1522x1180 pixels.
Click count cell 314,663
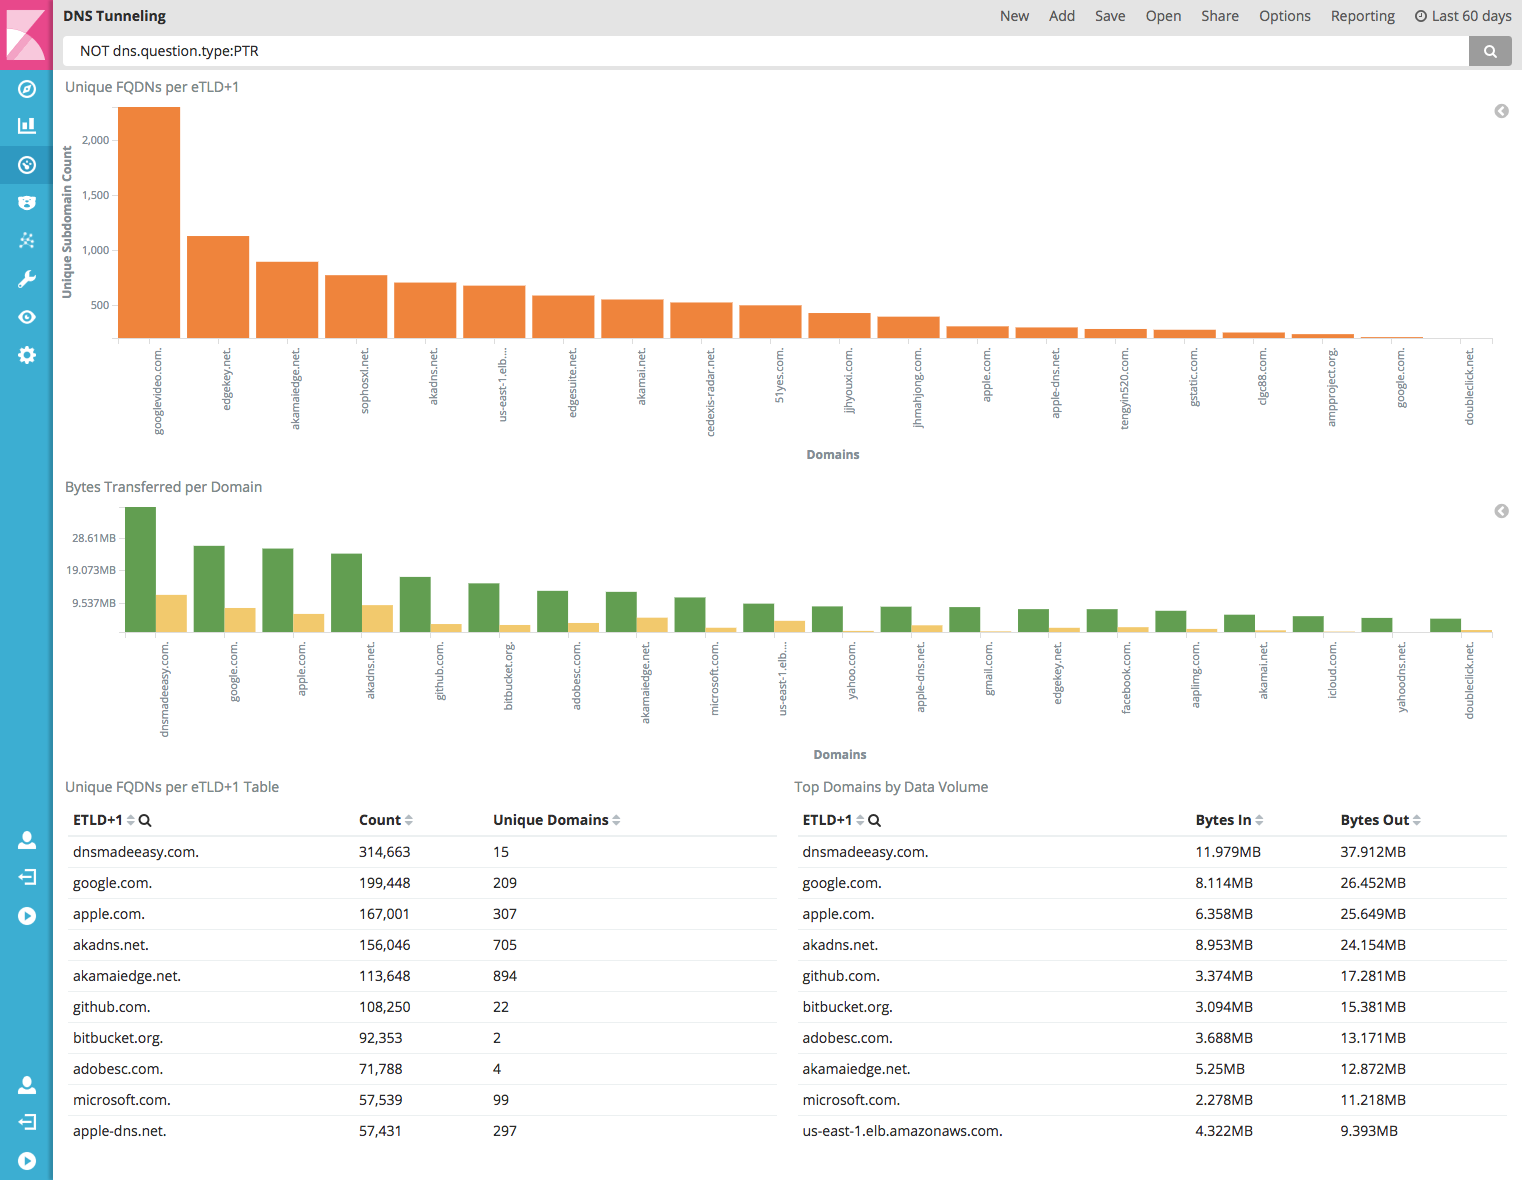point(385,852)
